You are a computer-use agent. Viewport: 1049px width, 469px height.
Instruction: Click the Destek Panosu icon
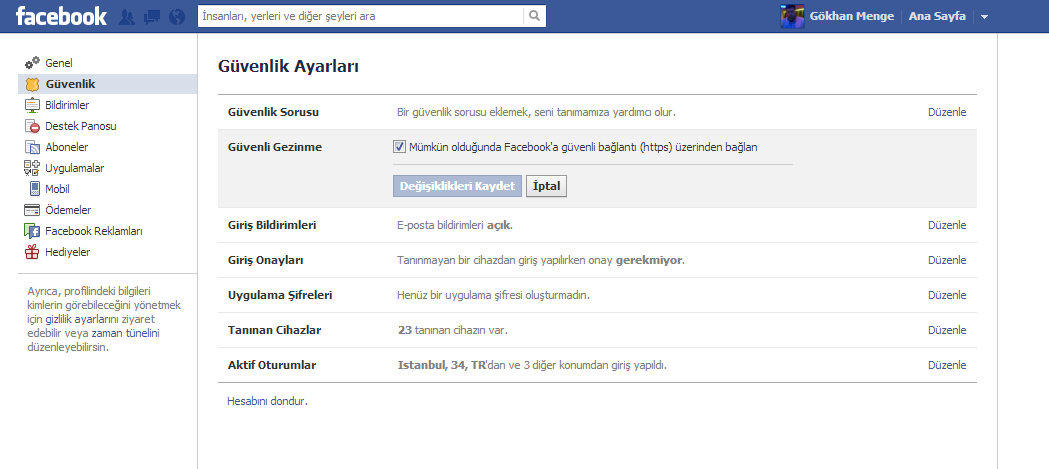pos(32,126)
